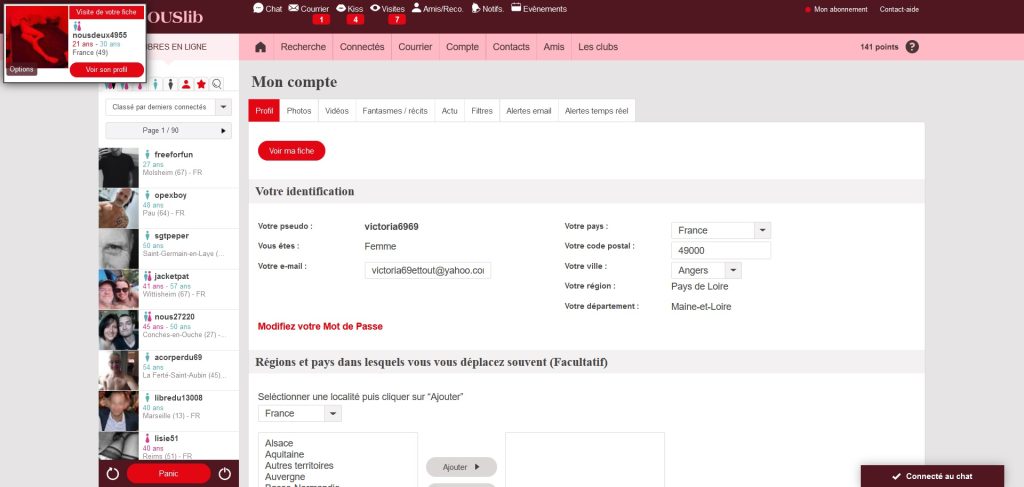This screenshot has height=487, width=1024.
Task: Open the 'Fantasmes / récits' tab
Action: click(x=393, y=111)
